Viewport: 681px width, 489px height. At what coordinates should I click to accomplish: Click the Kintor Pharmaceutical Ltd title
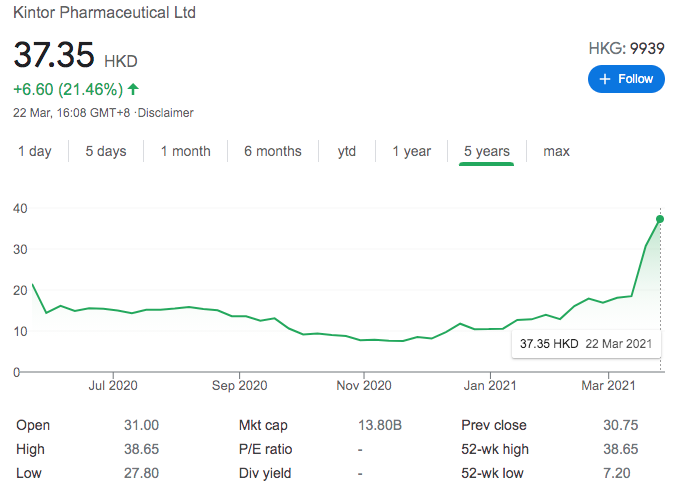pyautogui.click(x=104, y=13)
